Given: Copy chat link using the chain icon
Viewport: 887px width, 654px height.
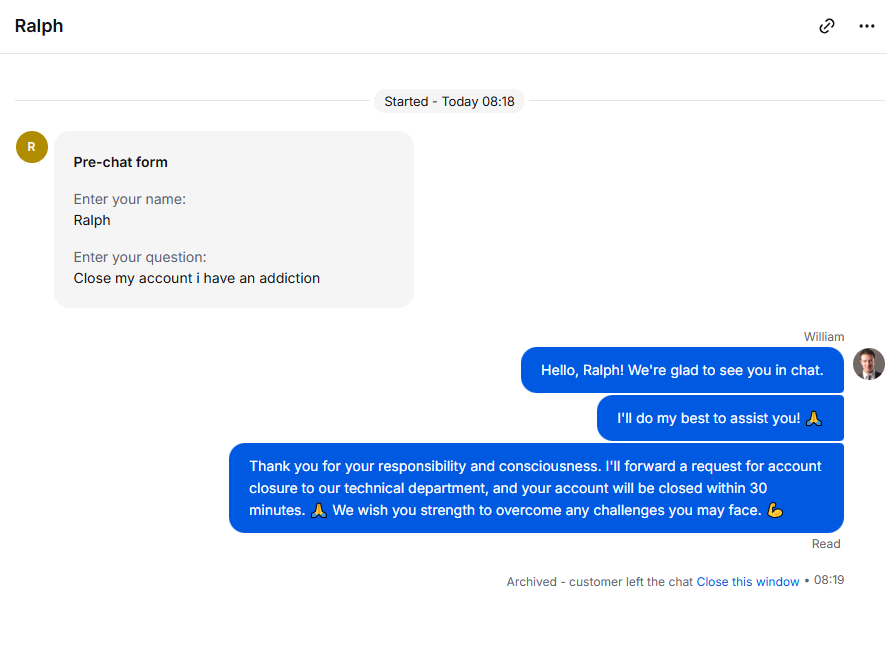Looking at the screenshot, I should click(826, 26).
